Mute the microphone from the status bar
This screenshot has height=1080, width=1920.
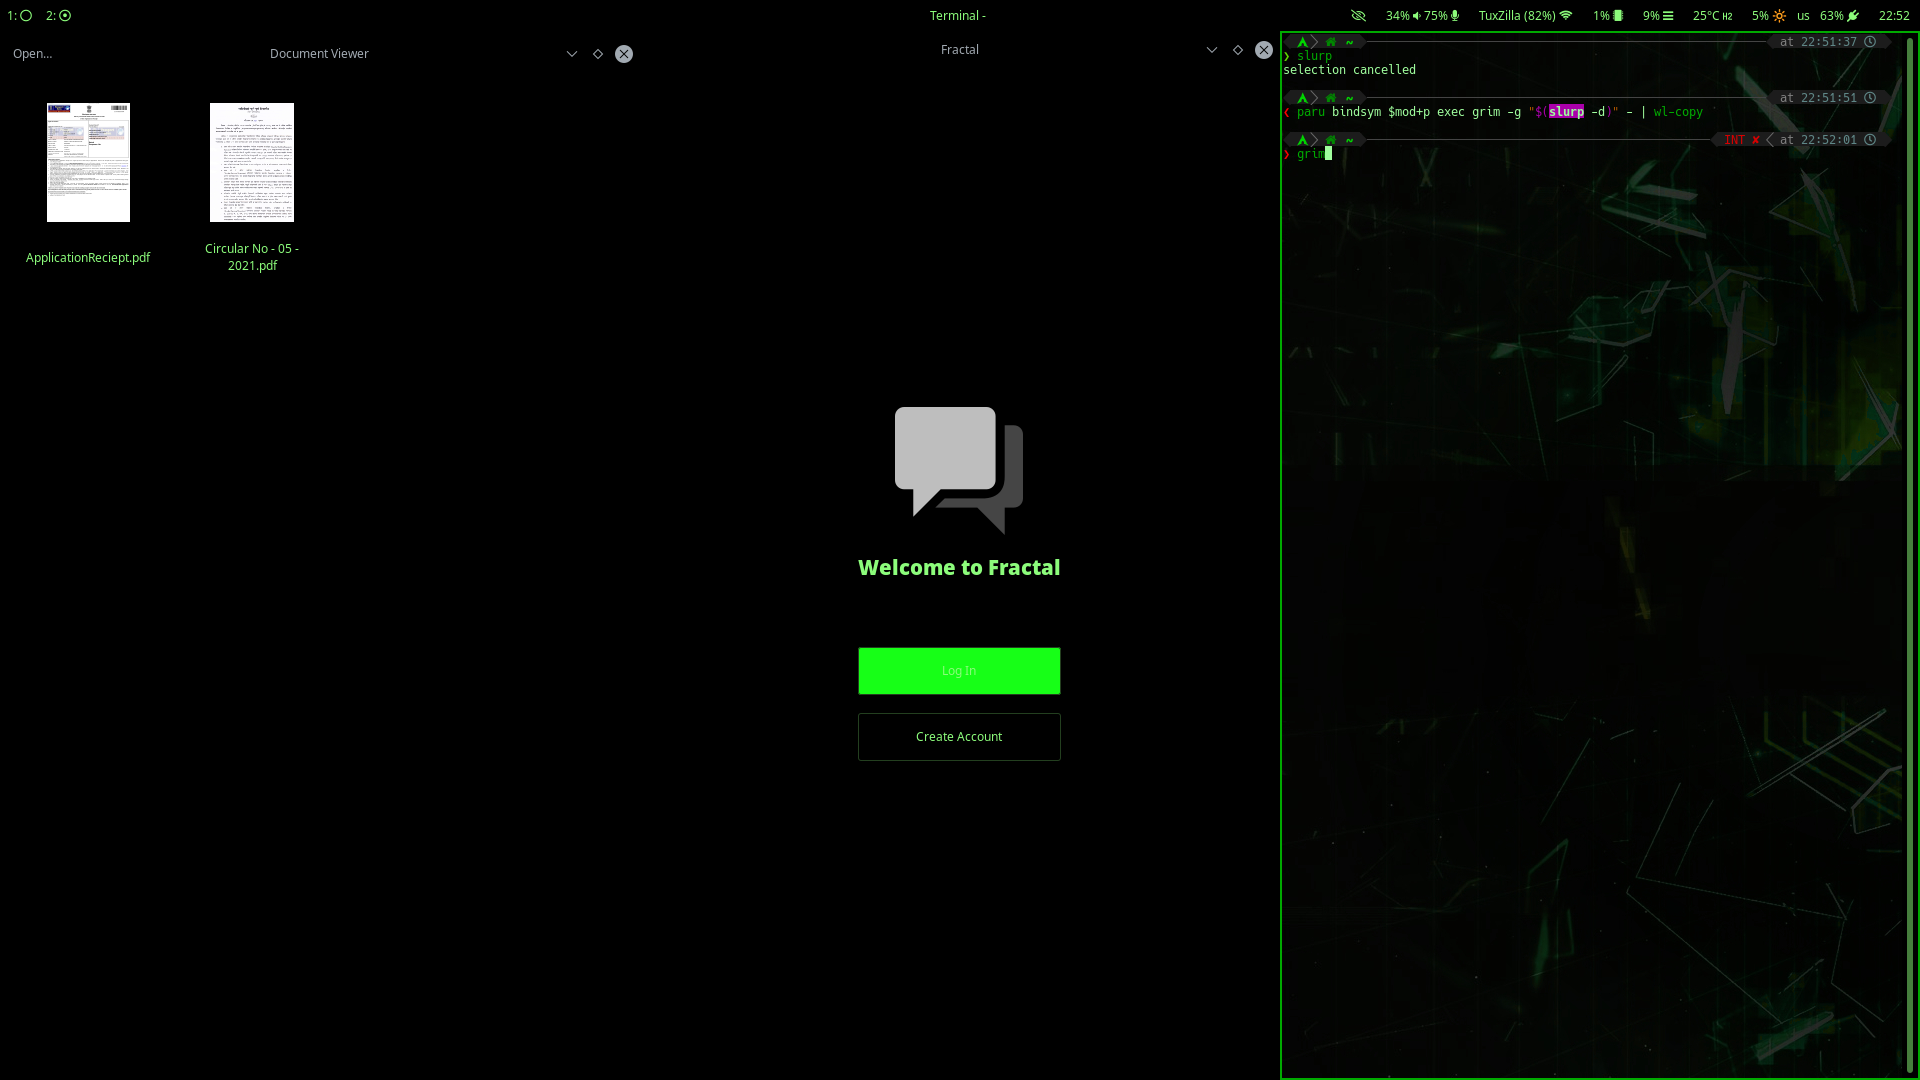point(1456,16)
